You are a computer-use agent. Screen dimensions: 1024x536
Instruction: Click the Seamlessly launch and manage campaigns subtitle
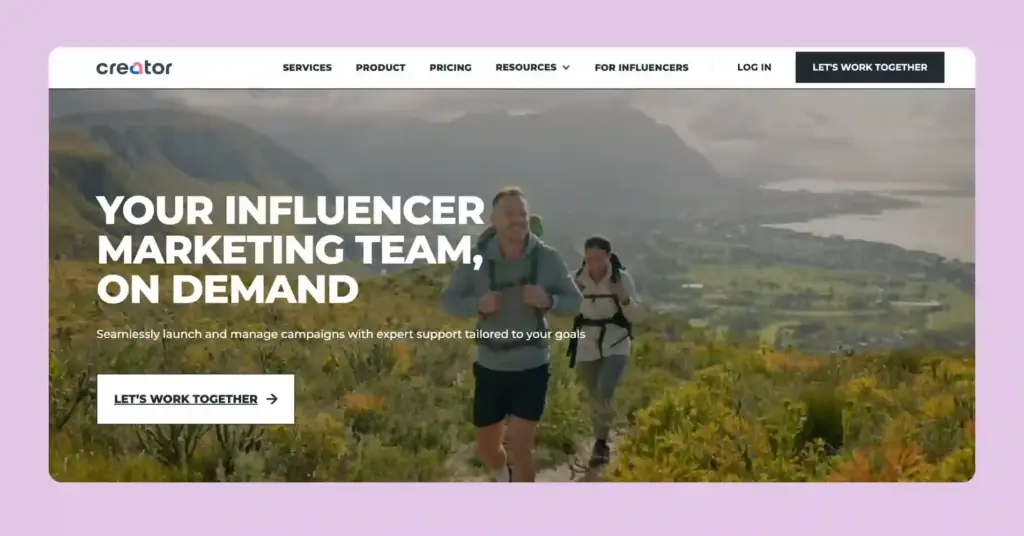[x=341, y=334]
